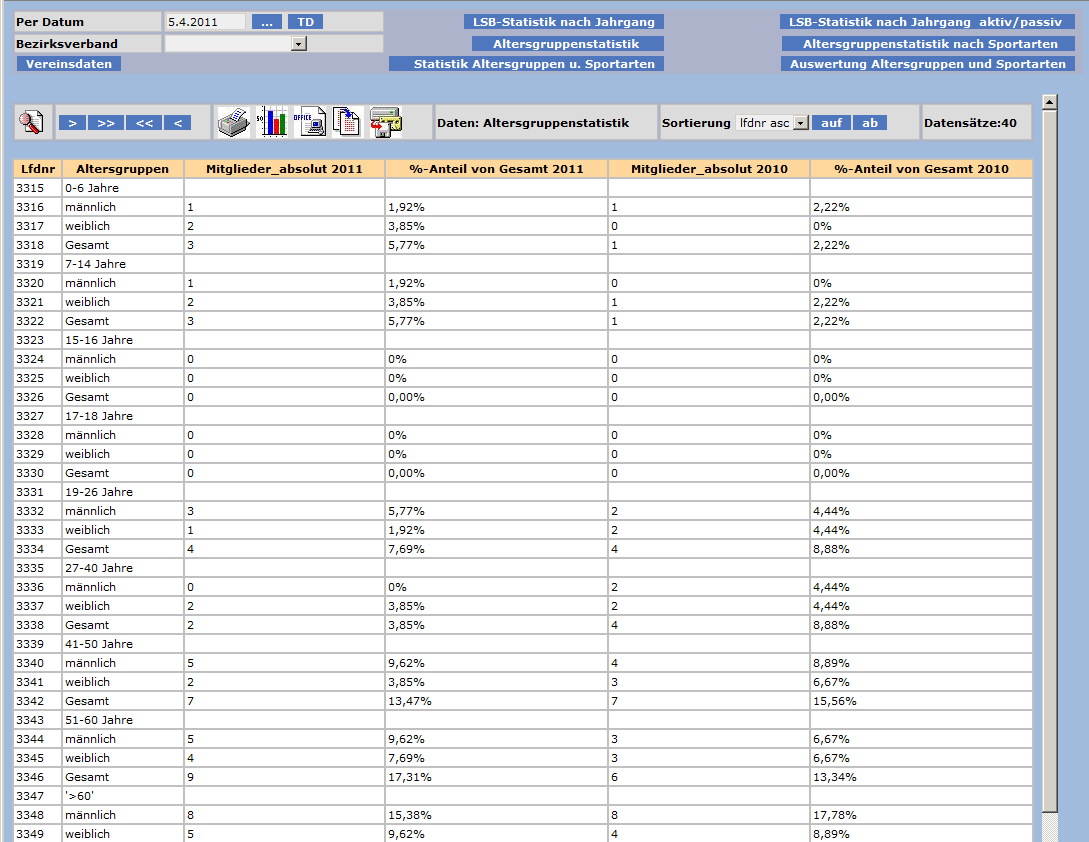
Task: Go to next record with > button
Action: [72, 123]
